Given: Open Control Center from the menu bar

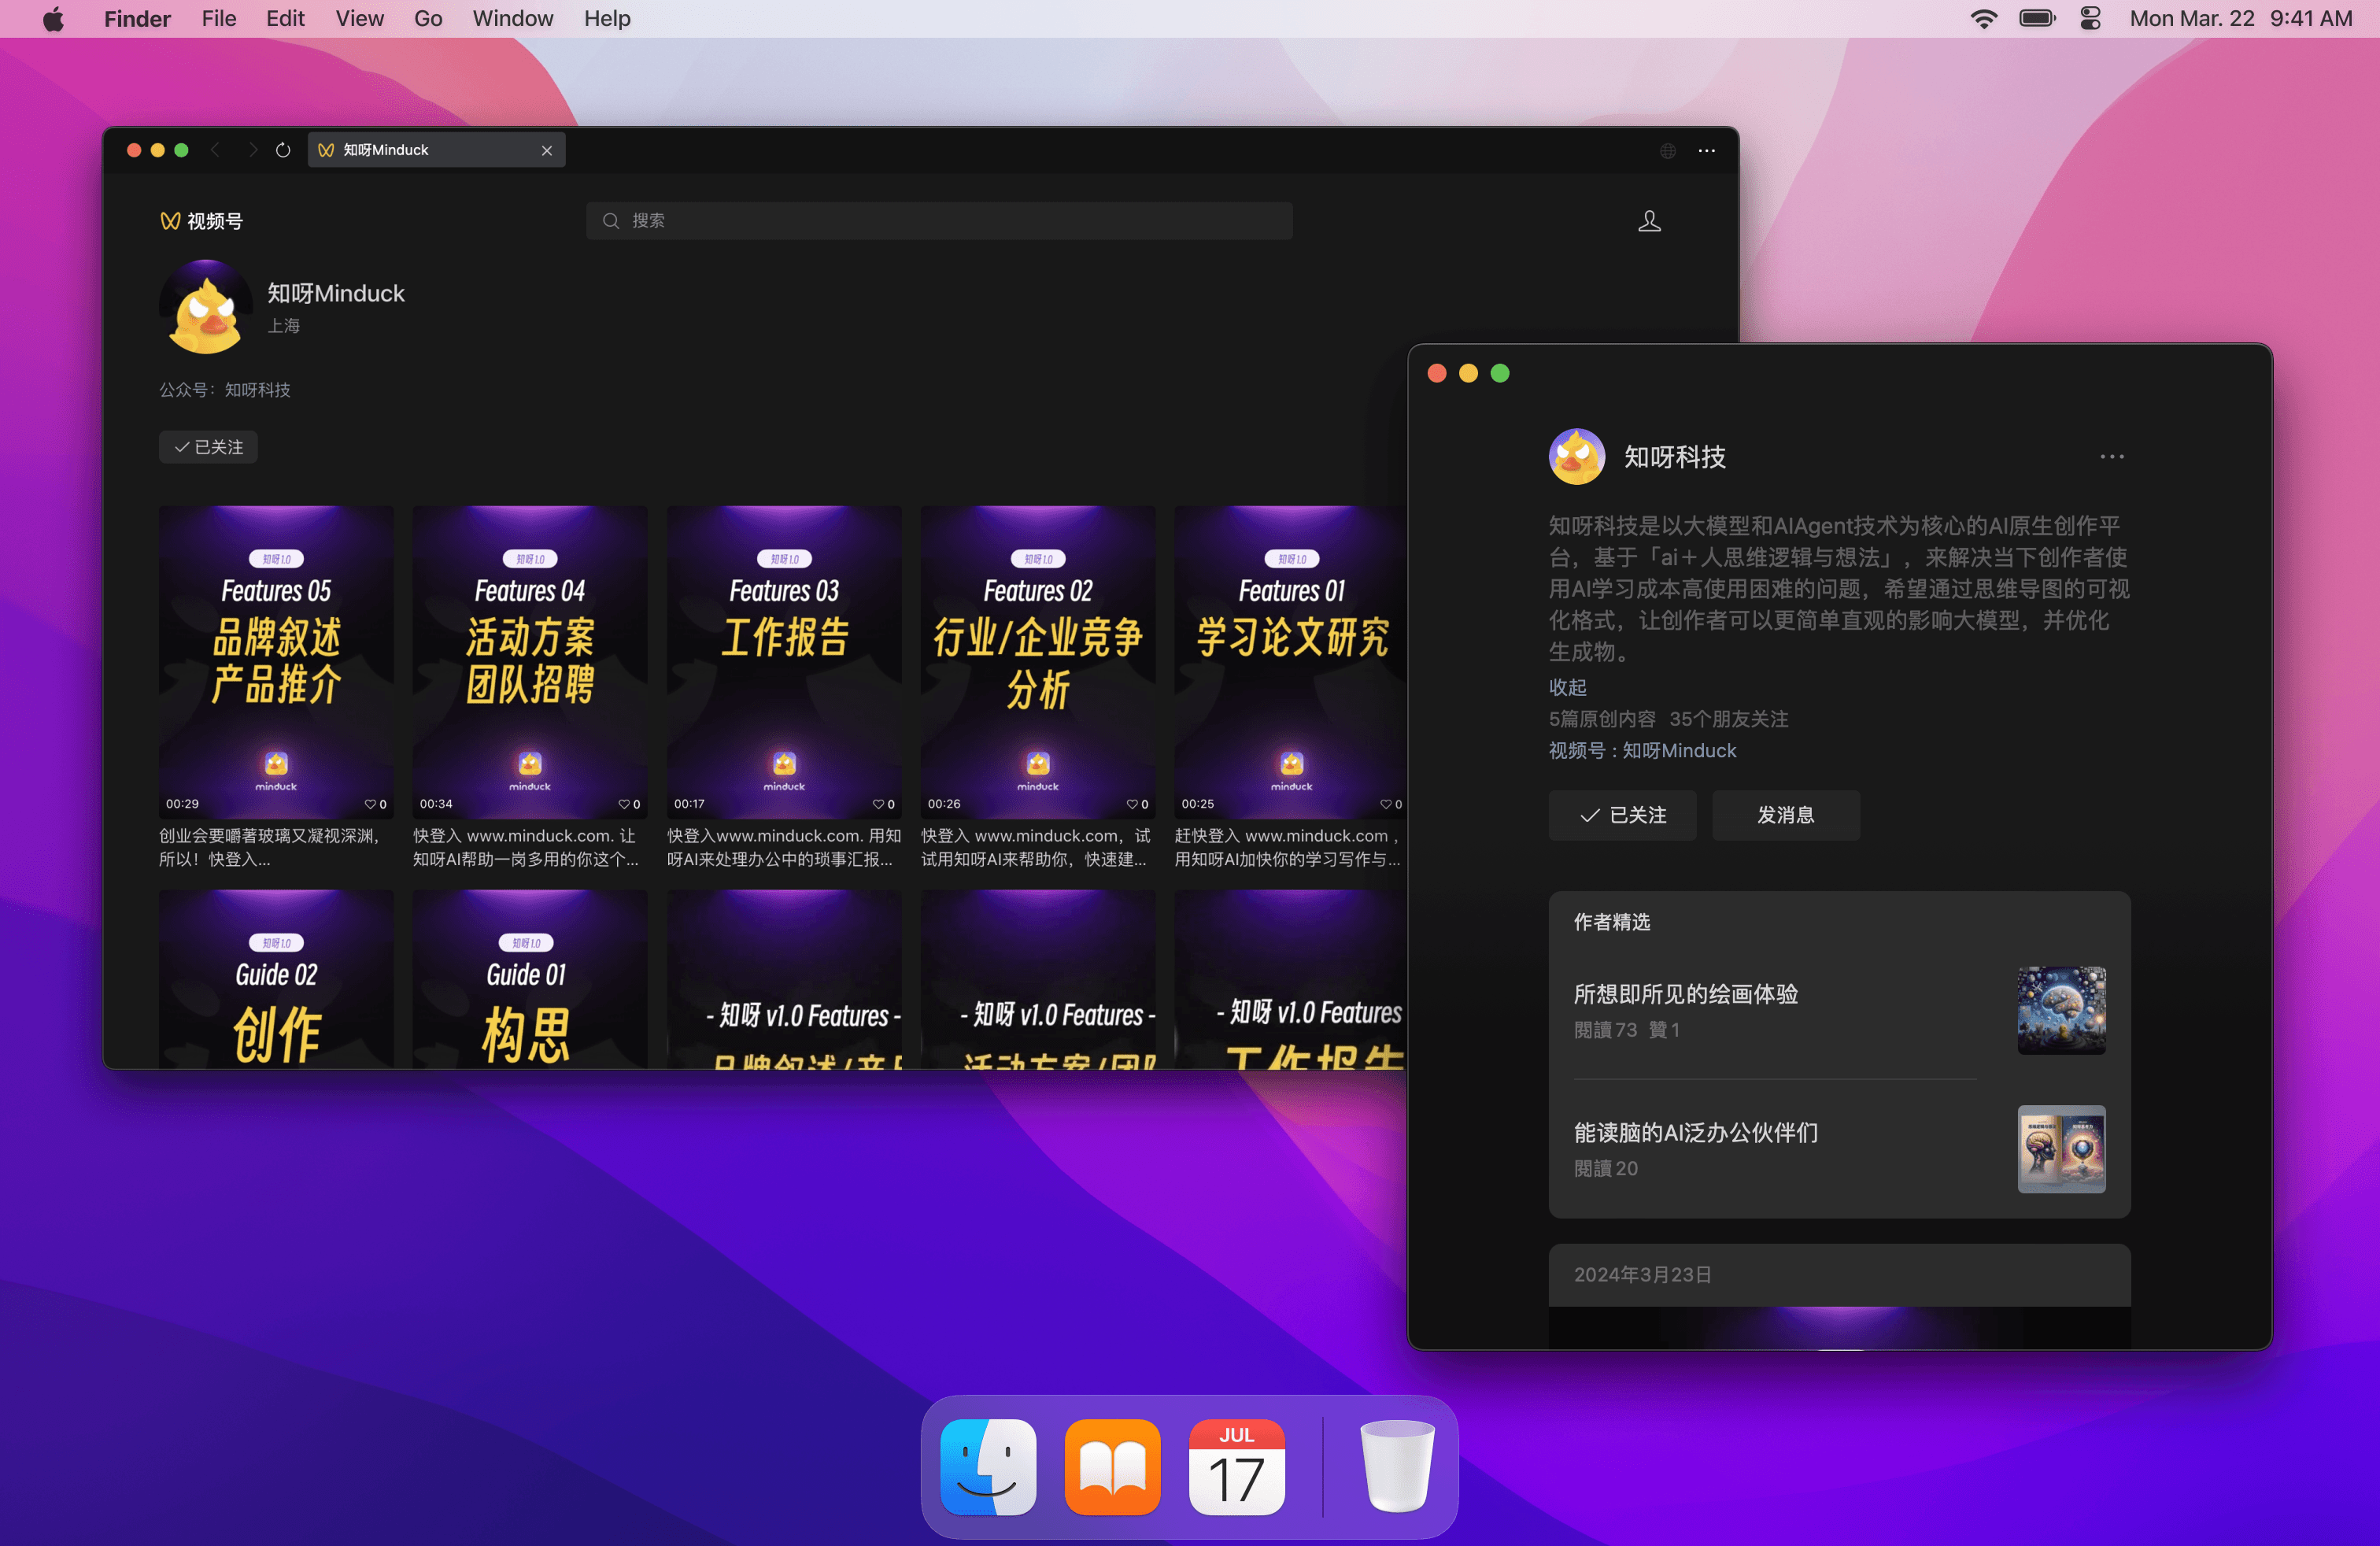Looking at the screenshot, I should 2090,19.
